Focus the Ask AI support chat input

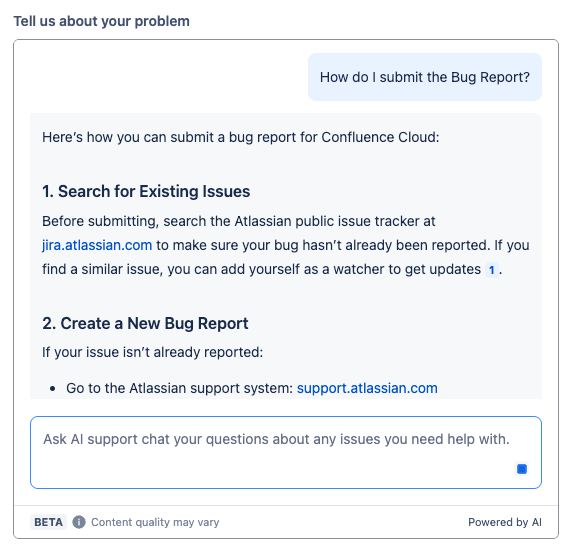(x=286, y=452)
